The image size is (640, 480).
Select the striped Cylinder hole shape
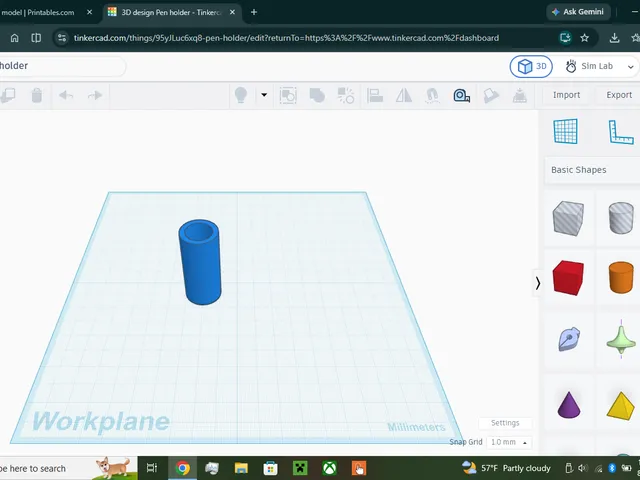621,218
